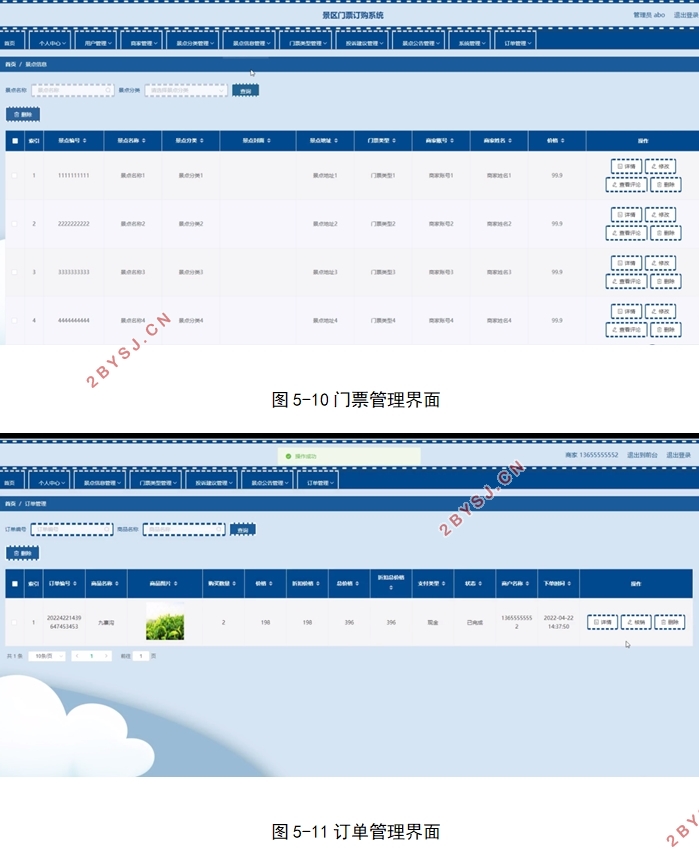Sort order table by 折扣总价格 column
The image size is (699, 866).
pyautogui.click(x=391, y=588)
